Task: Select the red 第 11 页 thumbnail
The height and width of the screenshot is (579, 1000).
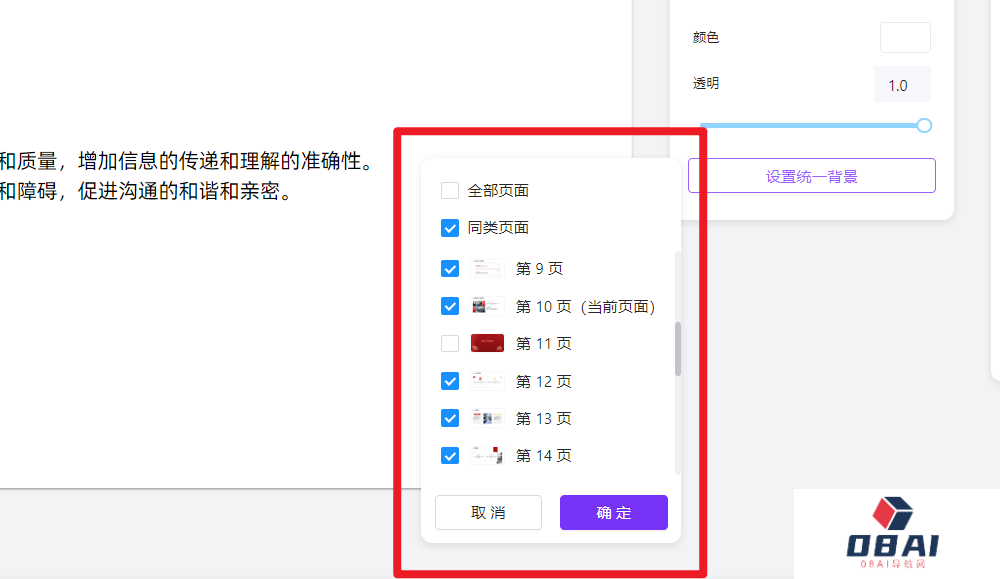Action: pyautogui.click(x=487, y=343)
